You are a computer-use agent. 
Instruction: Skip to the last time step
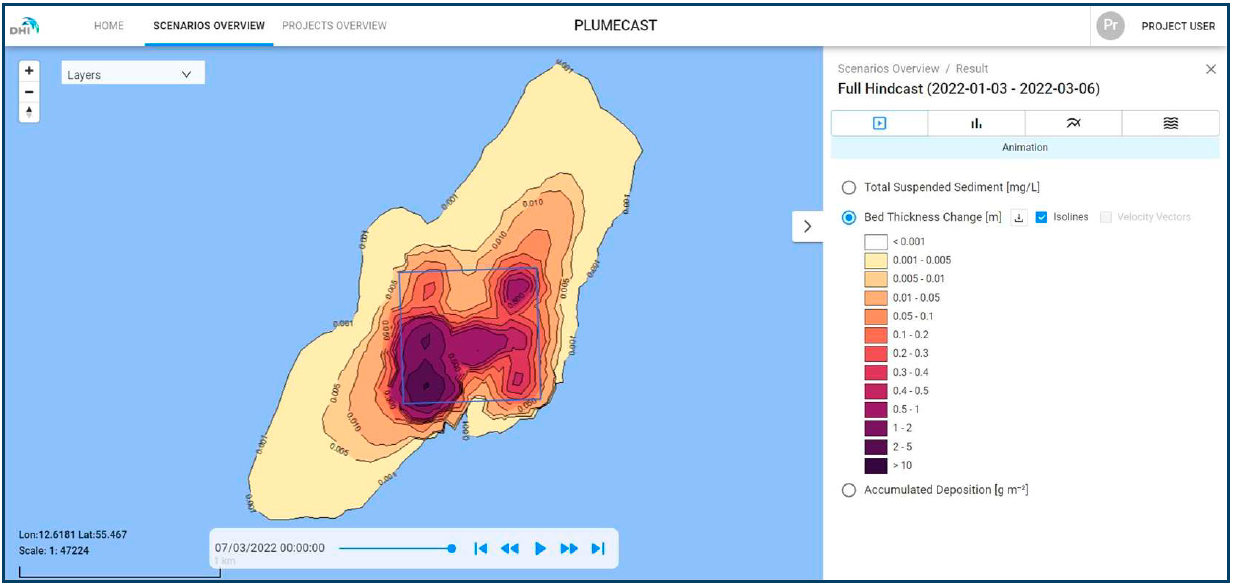(x=598, y=548)
